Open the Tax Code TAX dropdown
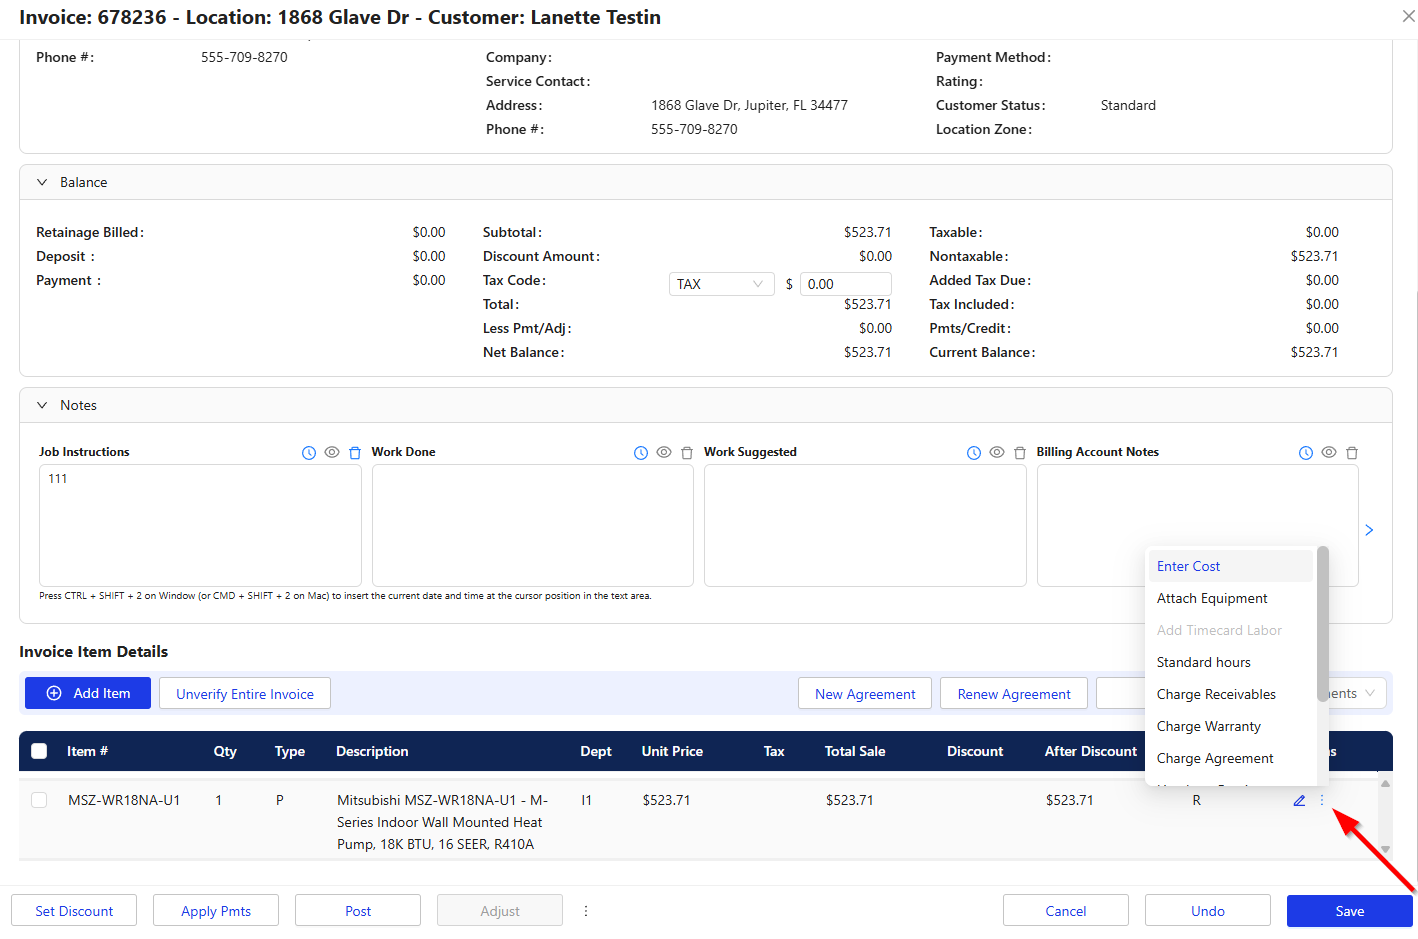 tap(721, 284)
